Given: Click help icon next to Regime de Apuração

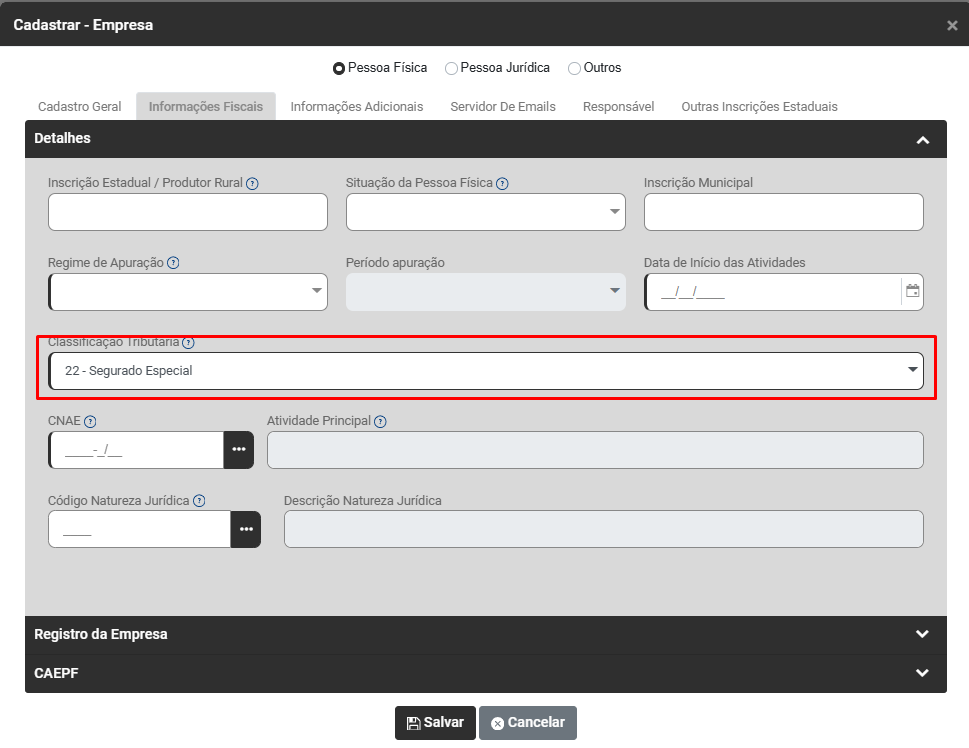Looking at the screenshot, I should 173,263.
